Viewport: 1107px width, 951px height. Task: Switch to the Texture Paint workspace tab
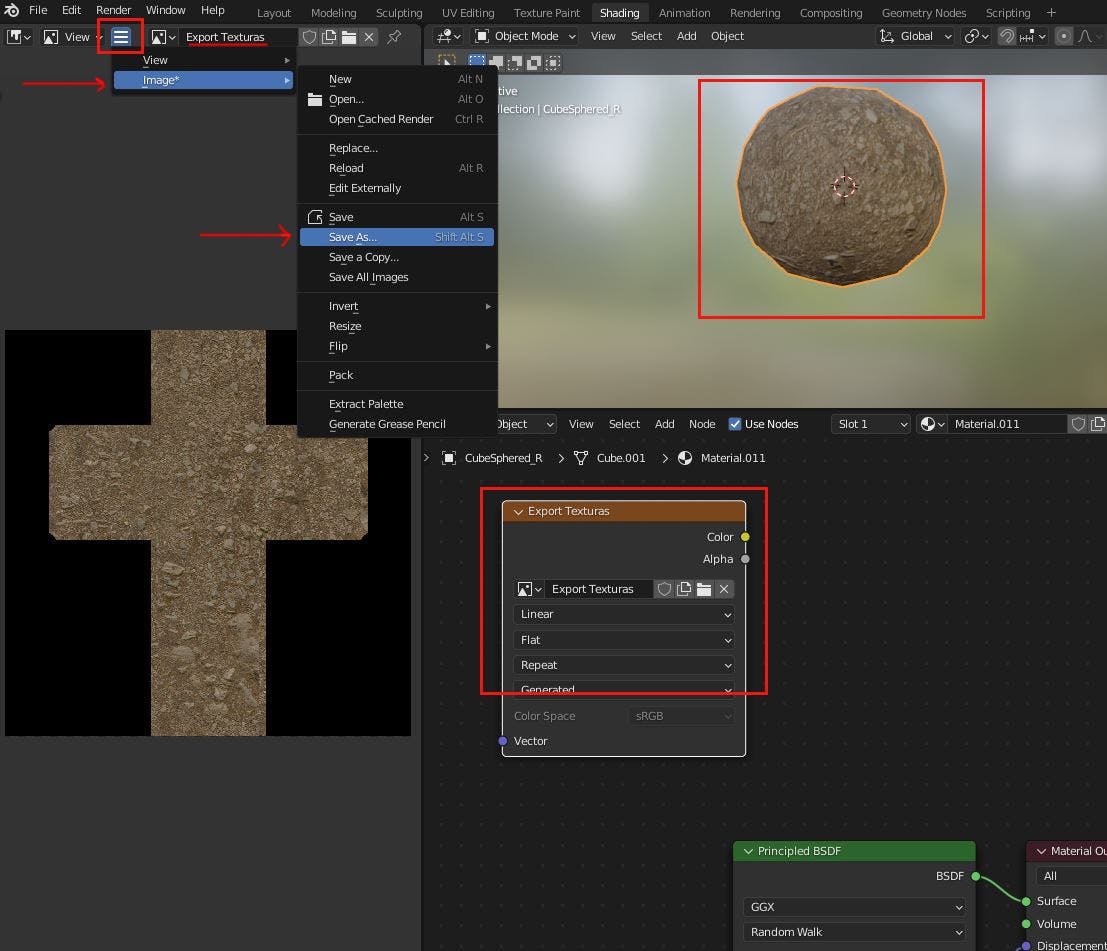coord(546,13)
